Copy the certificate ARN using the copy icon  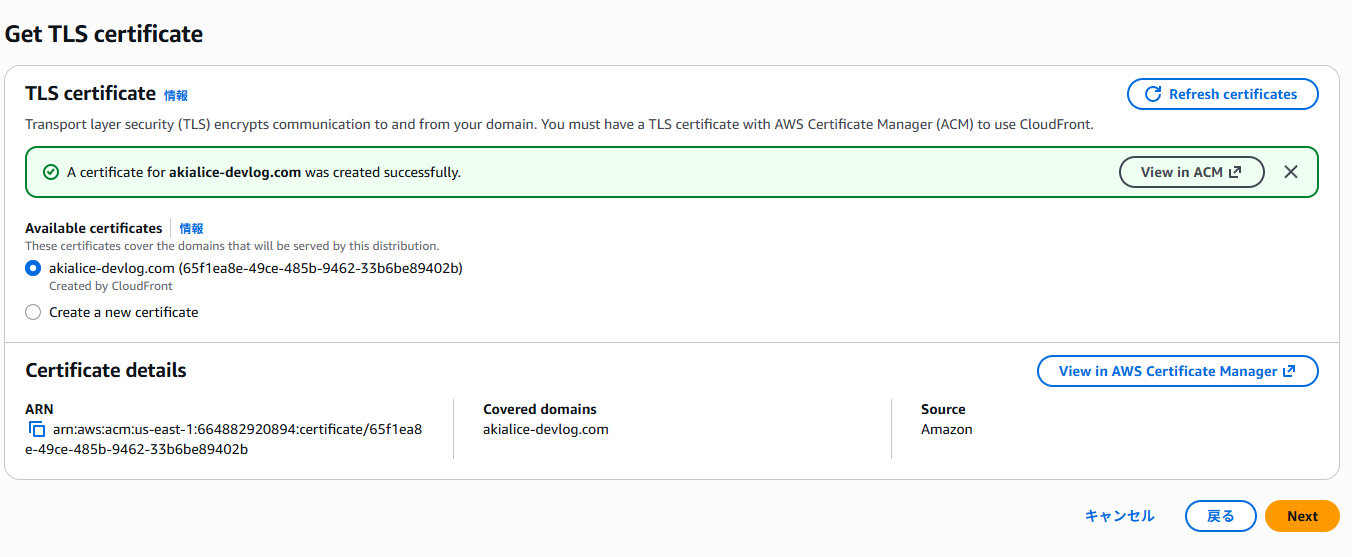tap(37, 429)
